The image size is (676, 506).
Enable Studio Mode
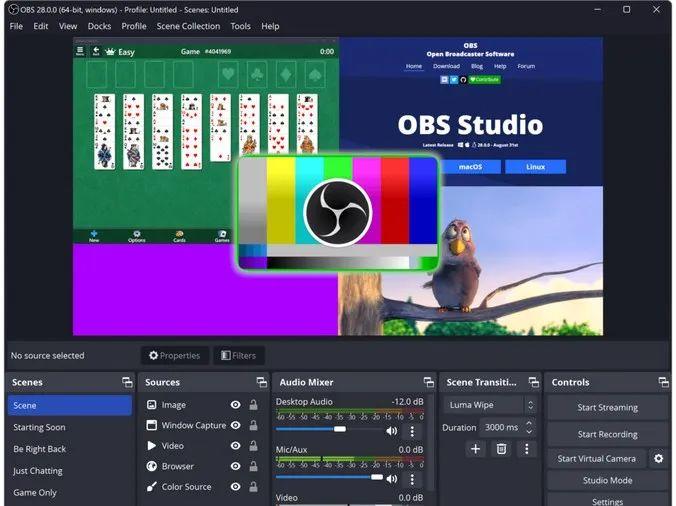[x=607, y=480]
